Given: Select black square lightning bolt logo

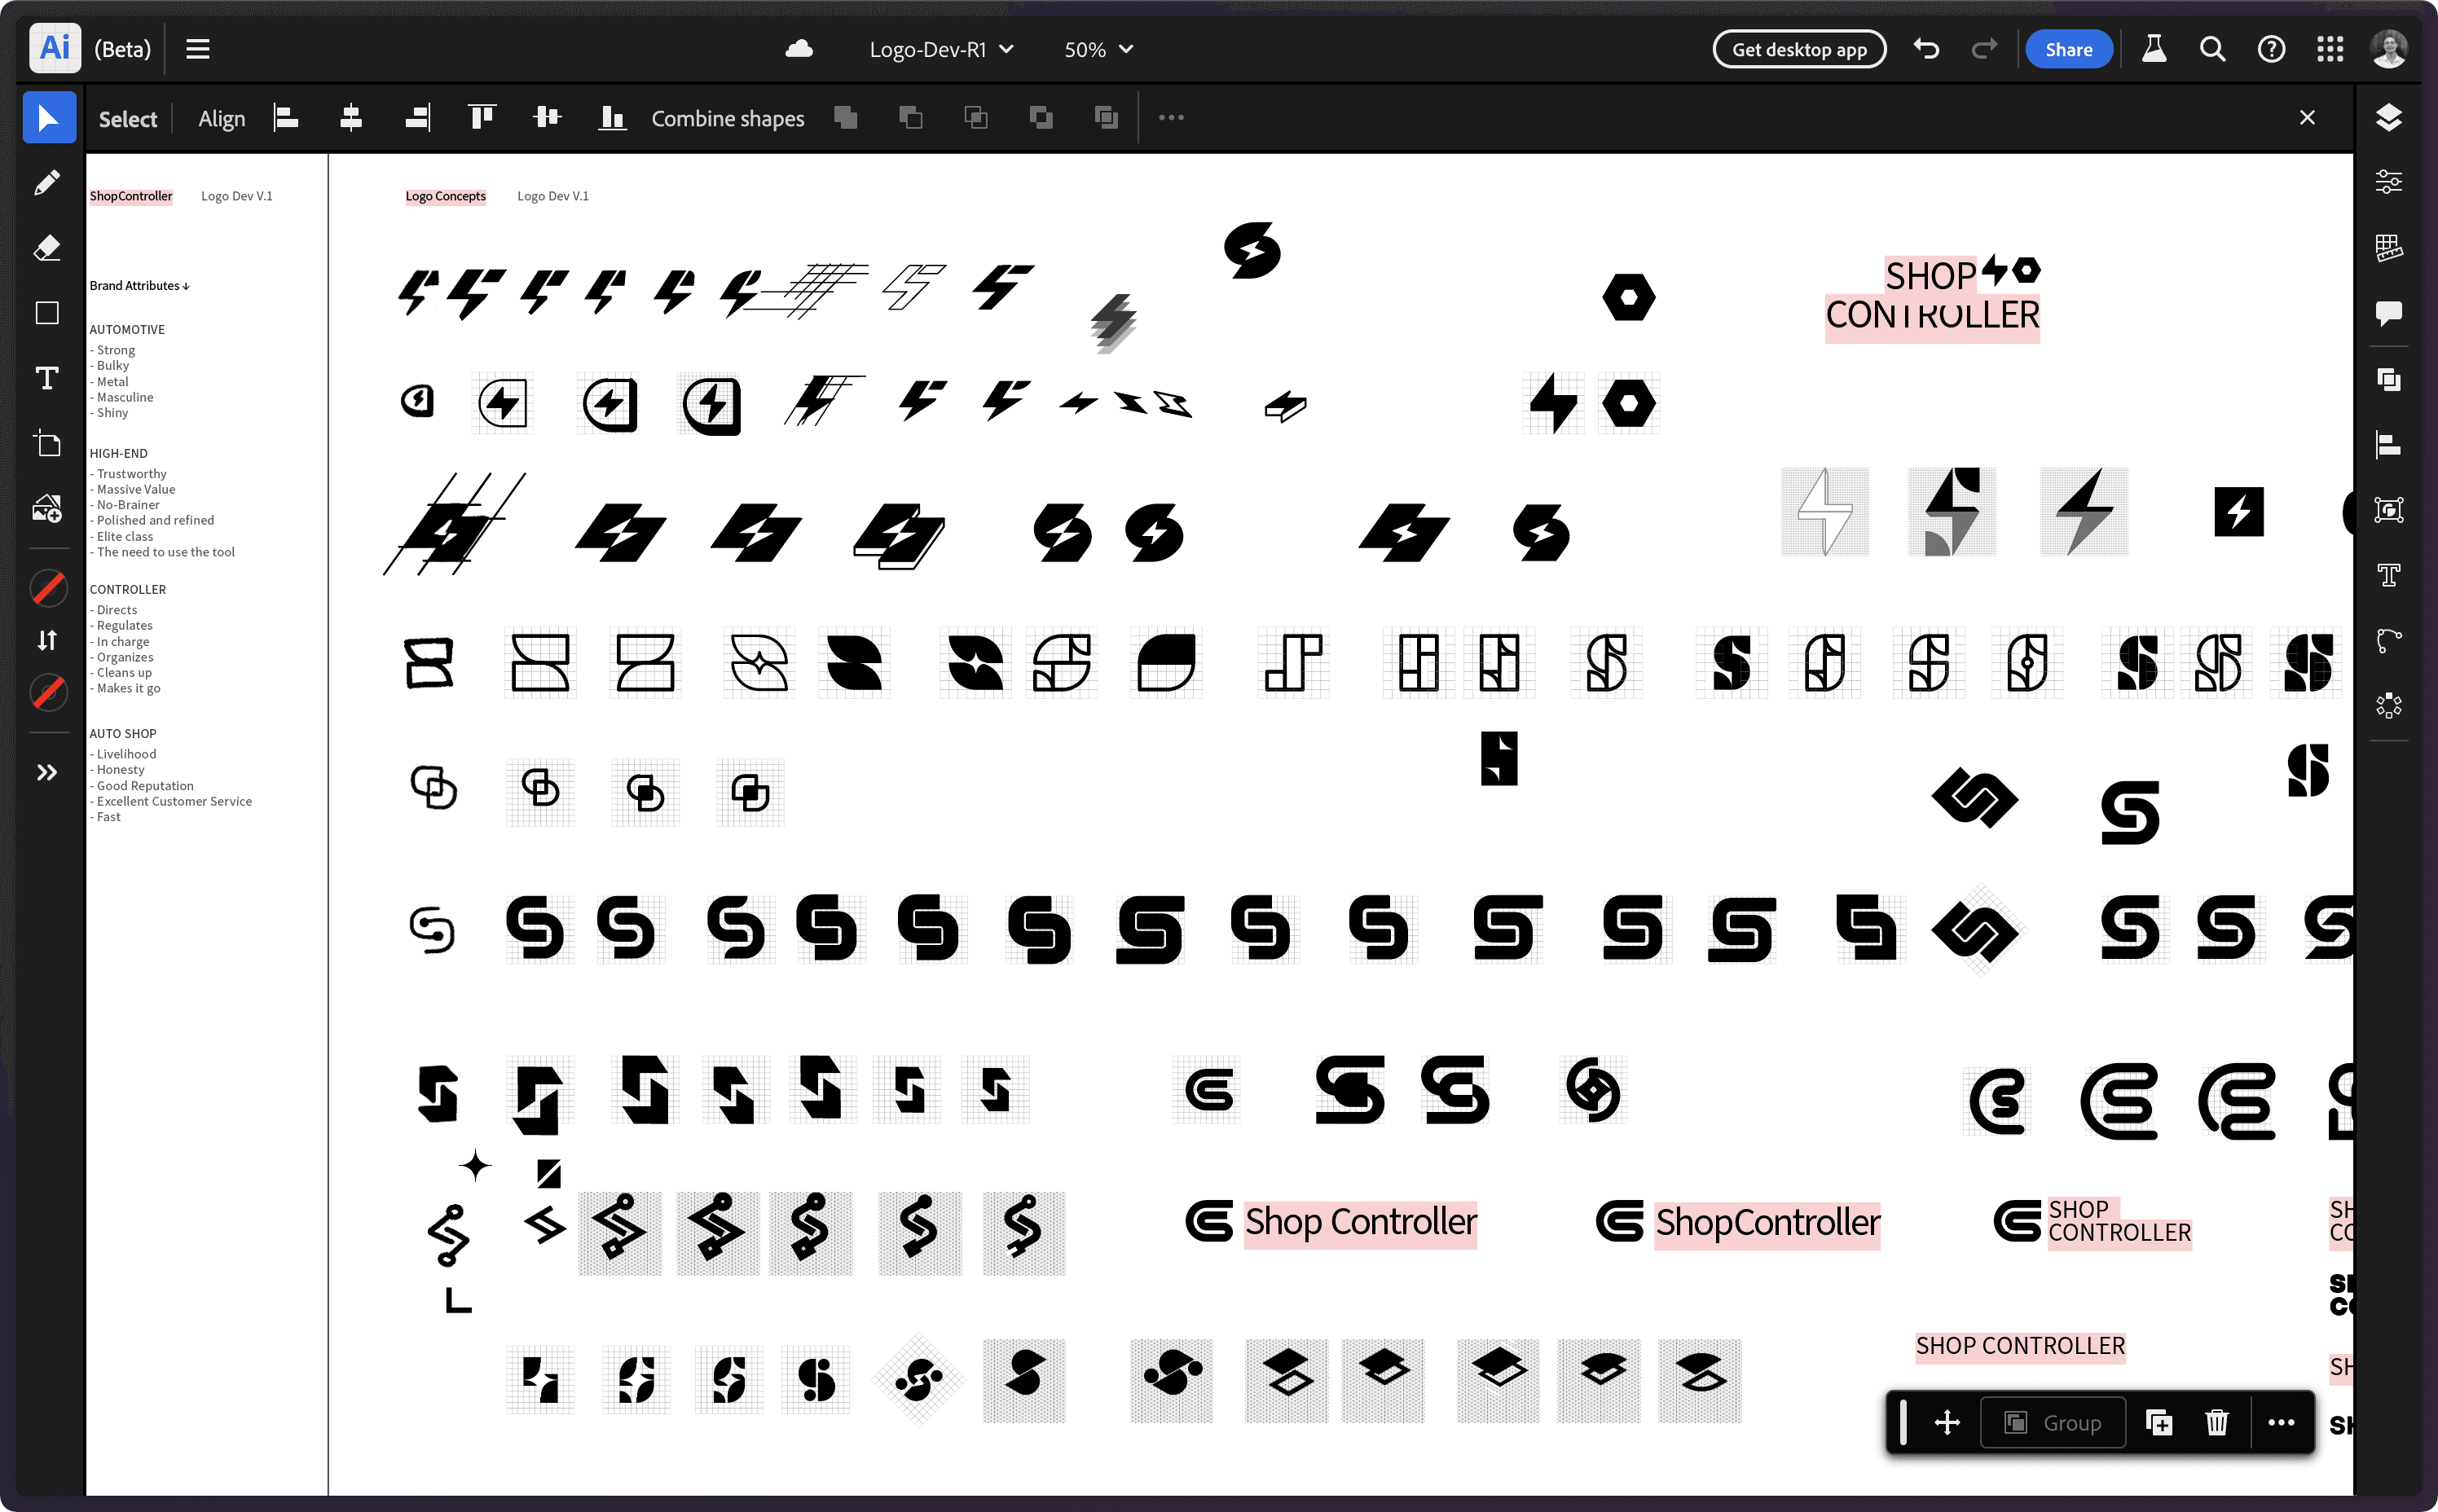Looking at the screenshot, I should coord(2238,512).
